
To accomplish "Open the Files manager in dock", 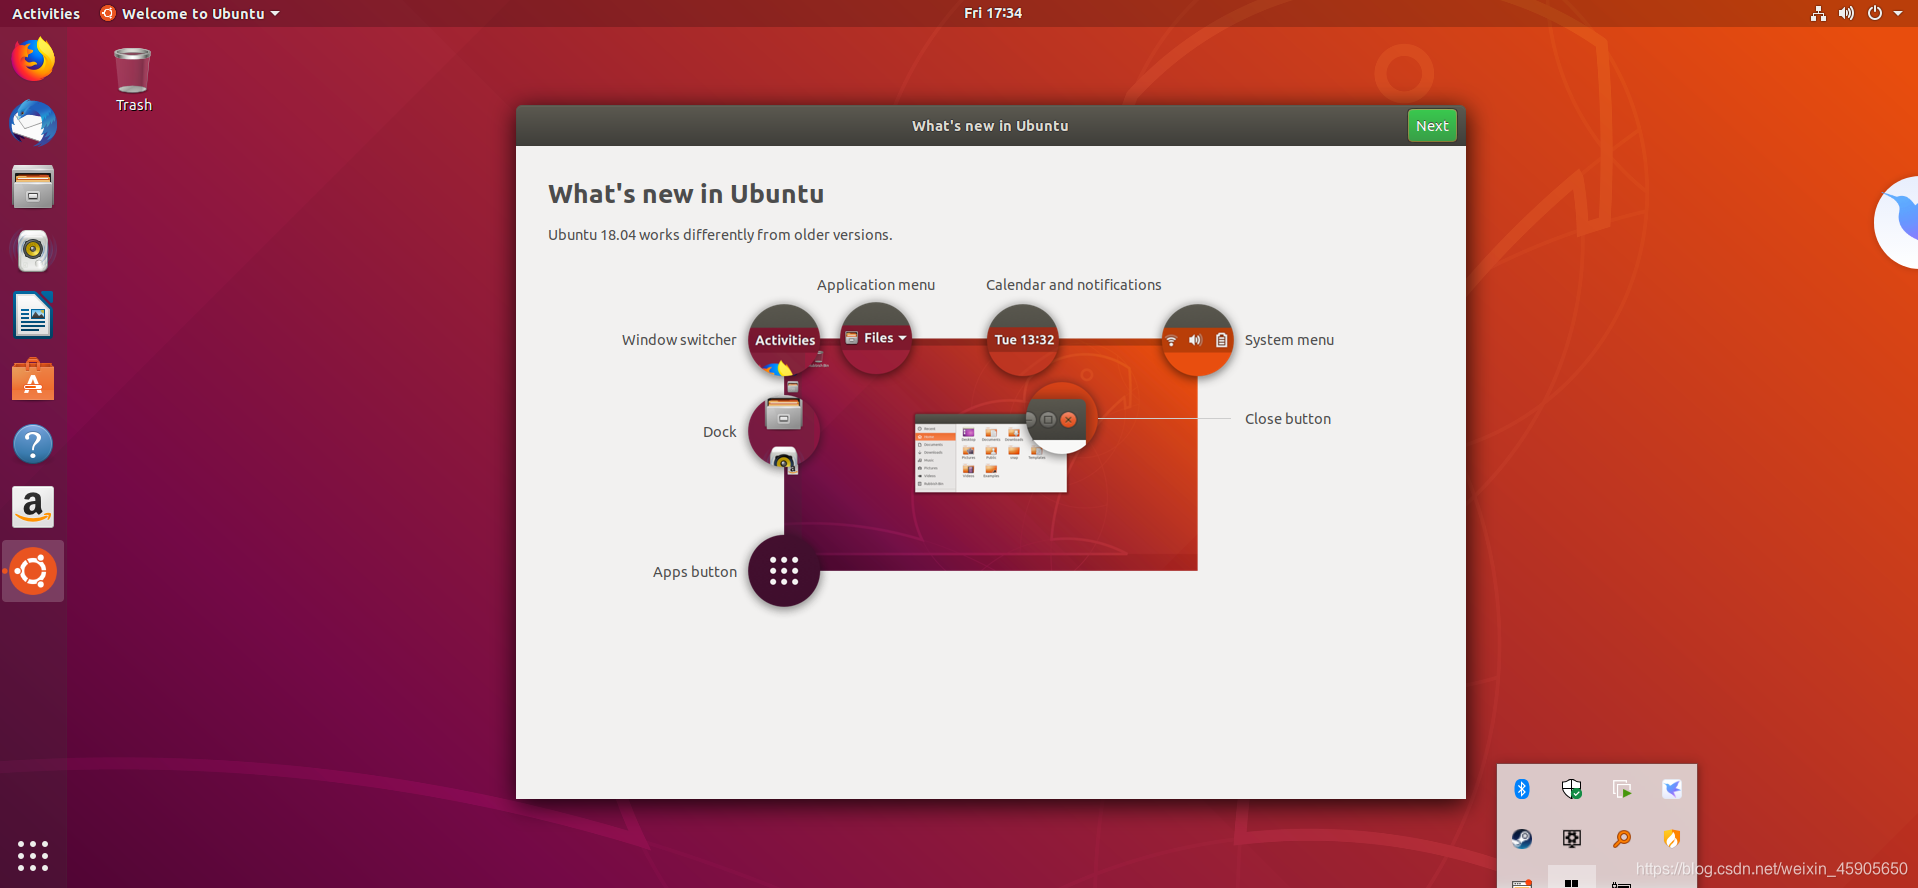I will pos(33,187).
